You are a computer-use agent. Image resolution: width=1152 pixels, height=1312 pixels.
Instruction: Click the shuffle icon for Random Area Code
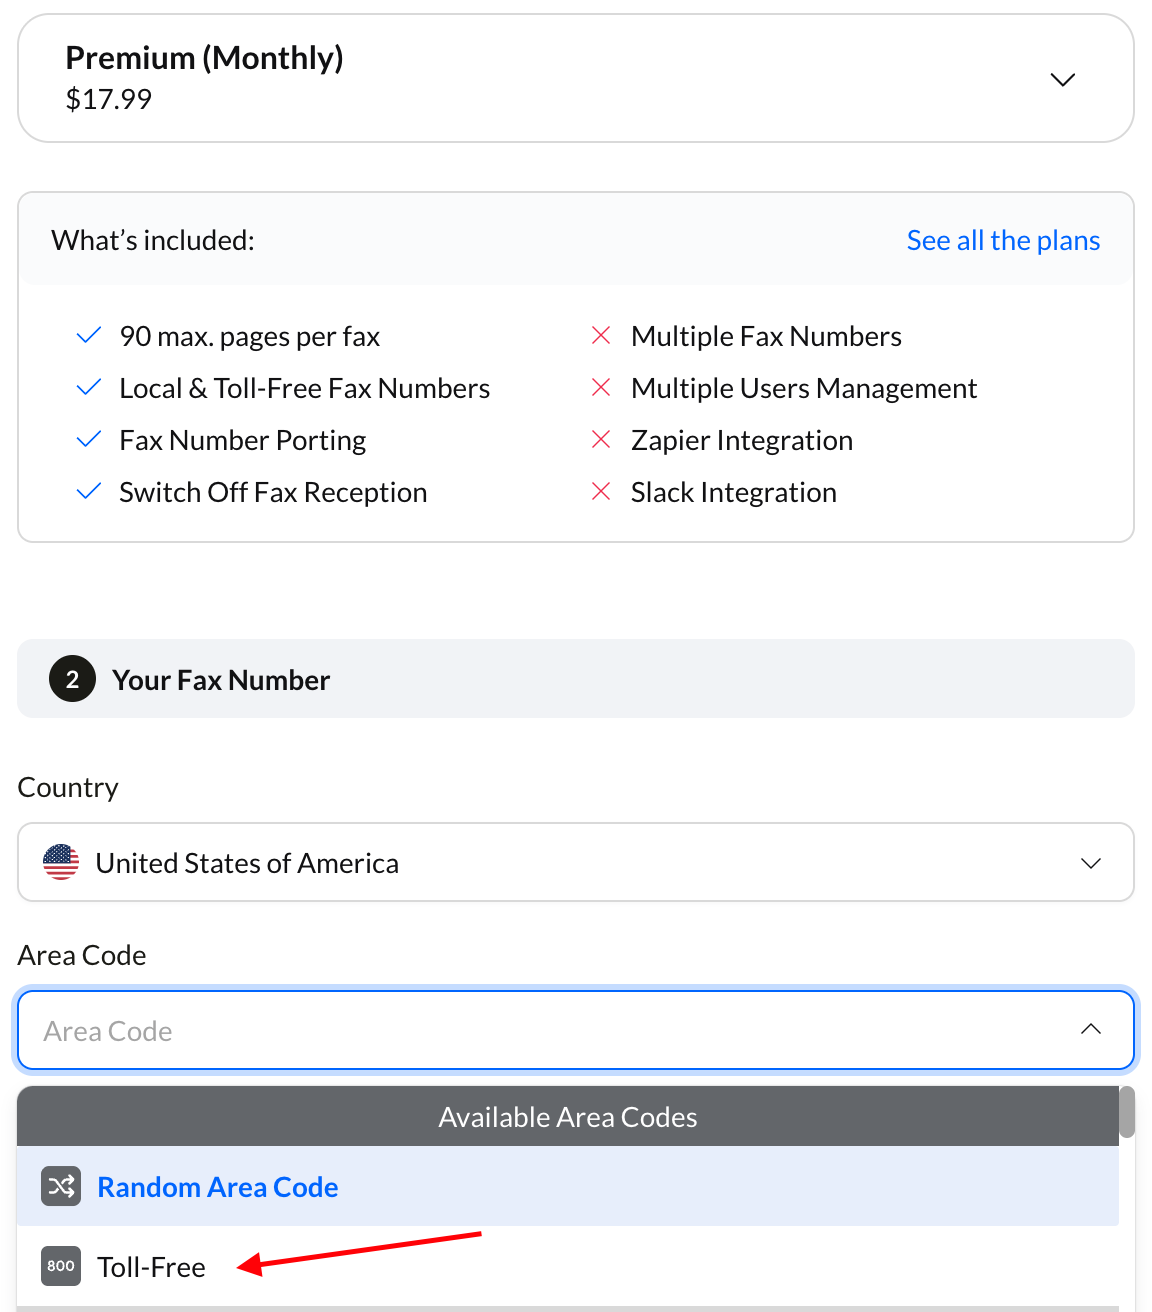pyautogui.click(x=61, y=1187)
